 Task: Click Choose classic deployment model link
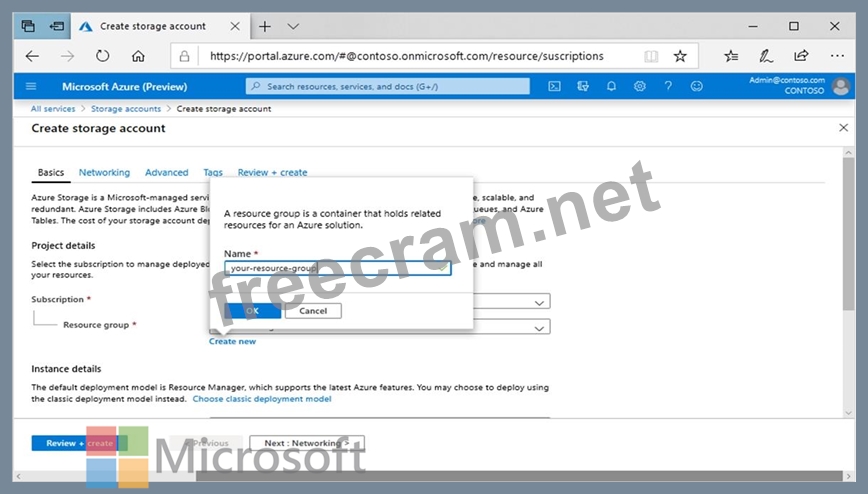point(262,399)
